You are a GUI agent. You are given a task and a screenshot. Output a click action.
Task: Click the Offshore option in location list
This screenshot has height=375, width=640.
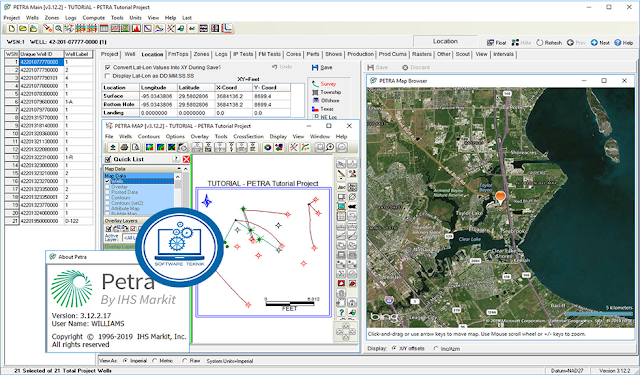click(326, 100)
